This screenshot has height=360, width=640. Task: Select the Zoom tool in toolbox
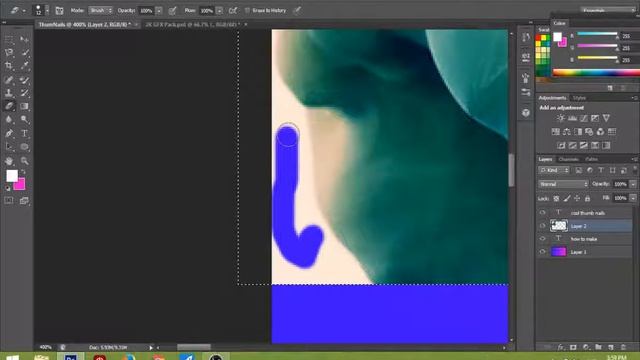pyautogui.click(x=24, y=161)
